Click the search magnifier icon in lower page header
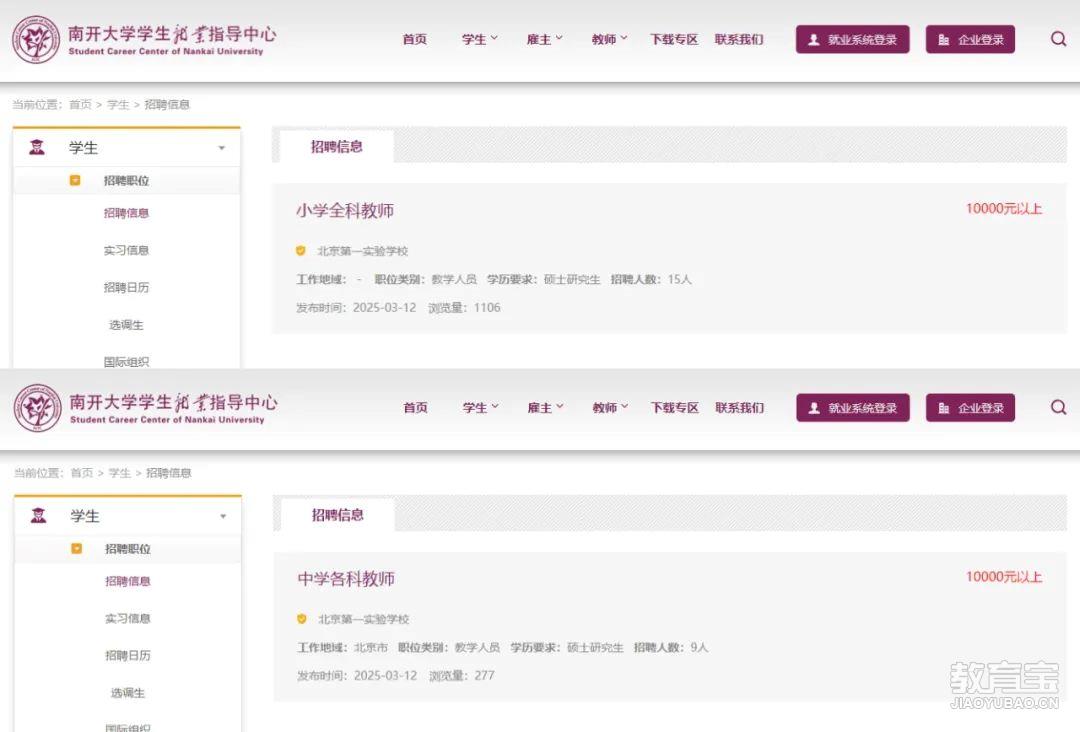The image size is (1080, 732). pyautogui.click(x=1059, y=407)
